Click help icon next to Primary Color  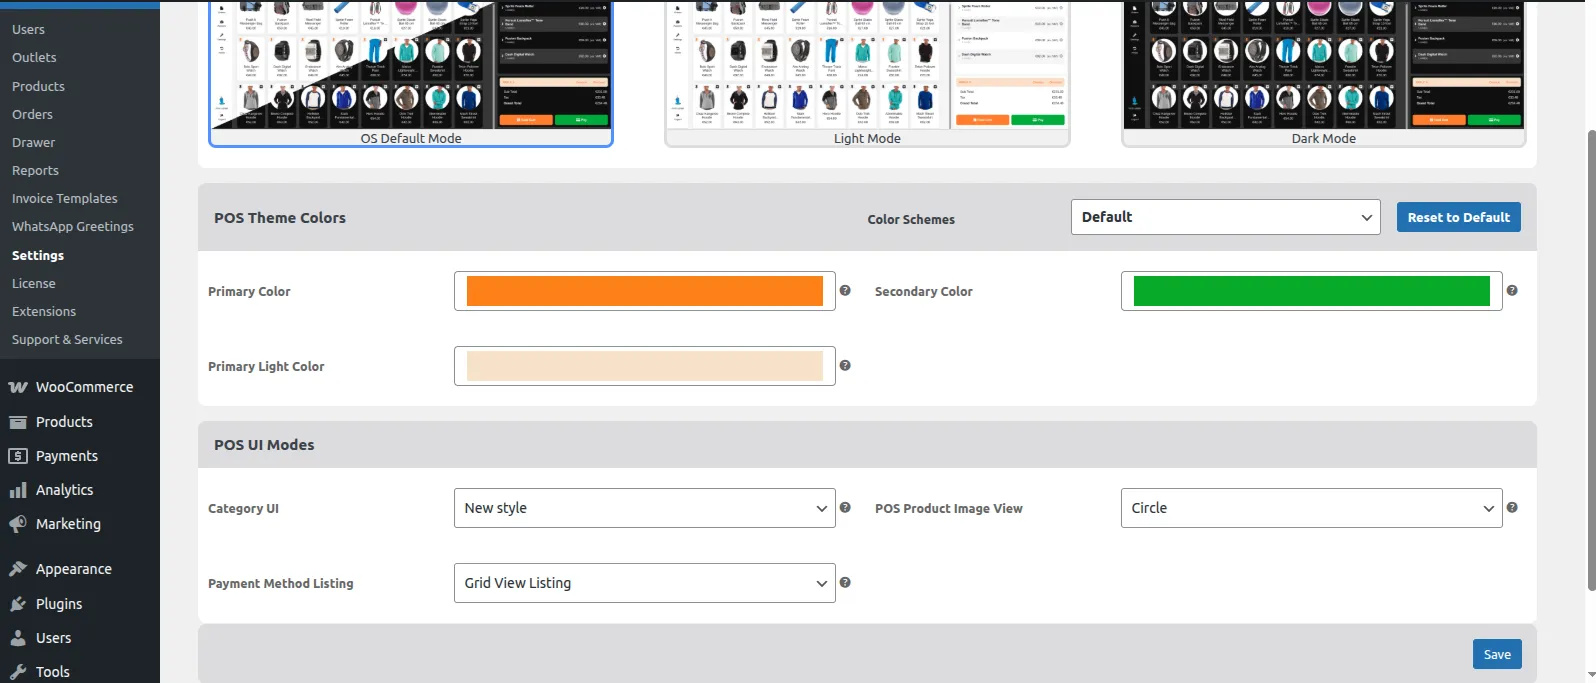coord(845,291)
